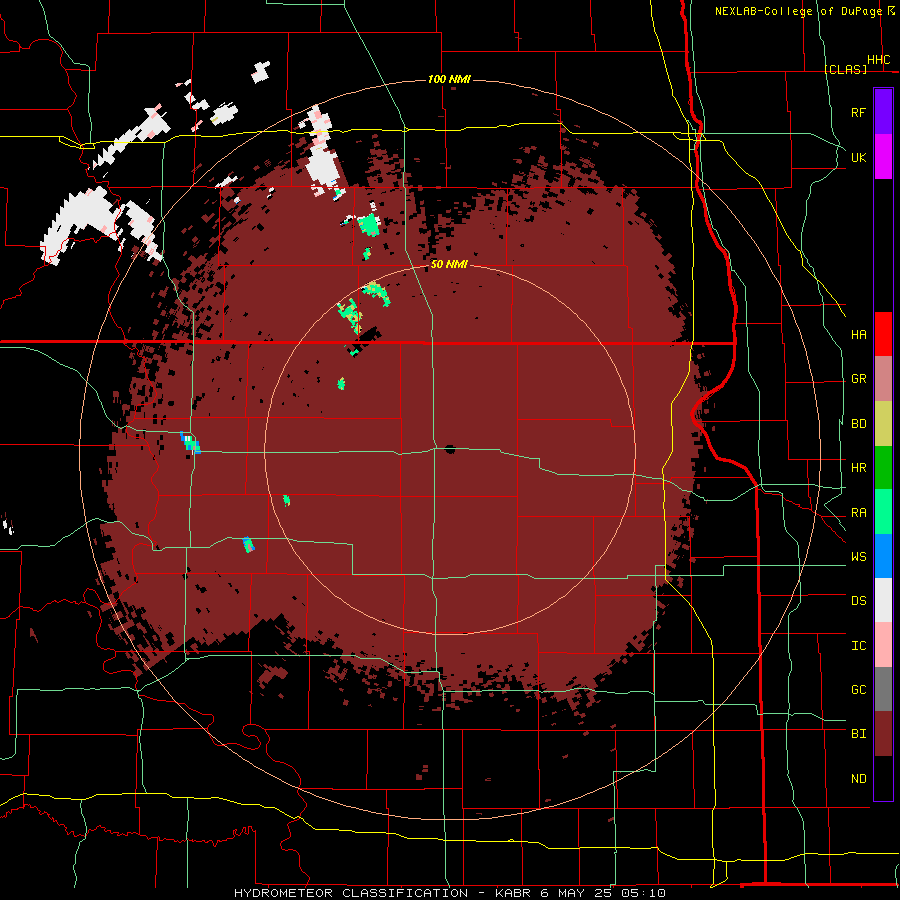
Task: Click the ND black legend swatch
Action: click(x=883, y=778)
